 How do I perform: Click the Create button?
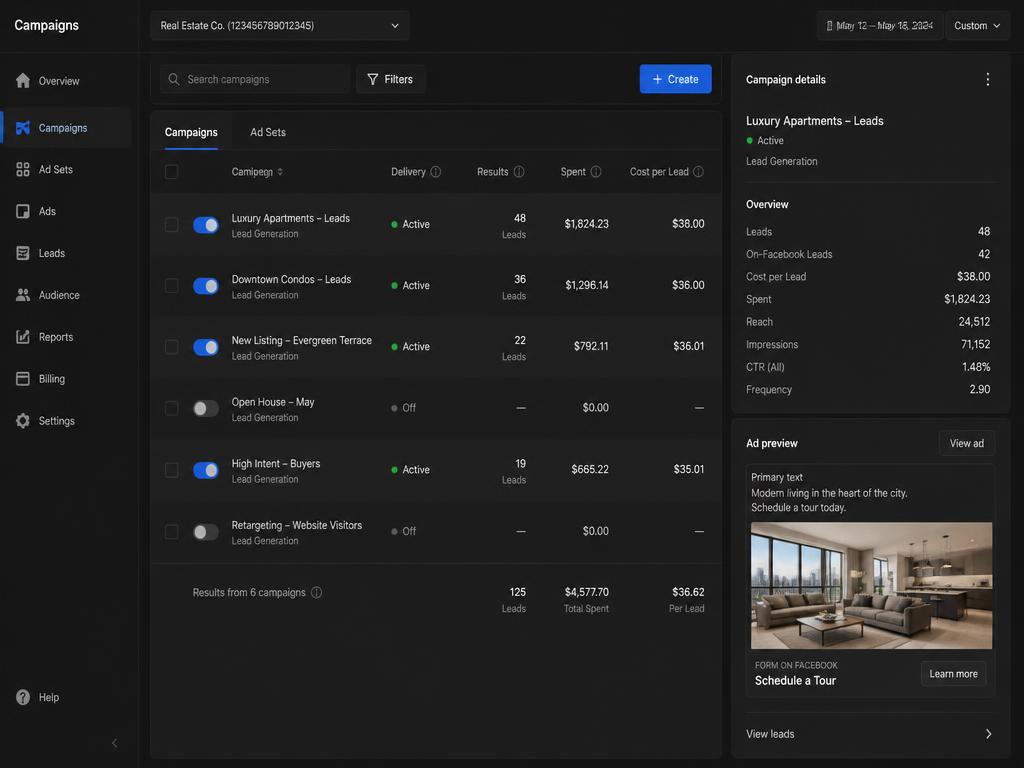pyautogui.click(x=675, y=79)
